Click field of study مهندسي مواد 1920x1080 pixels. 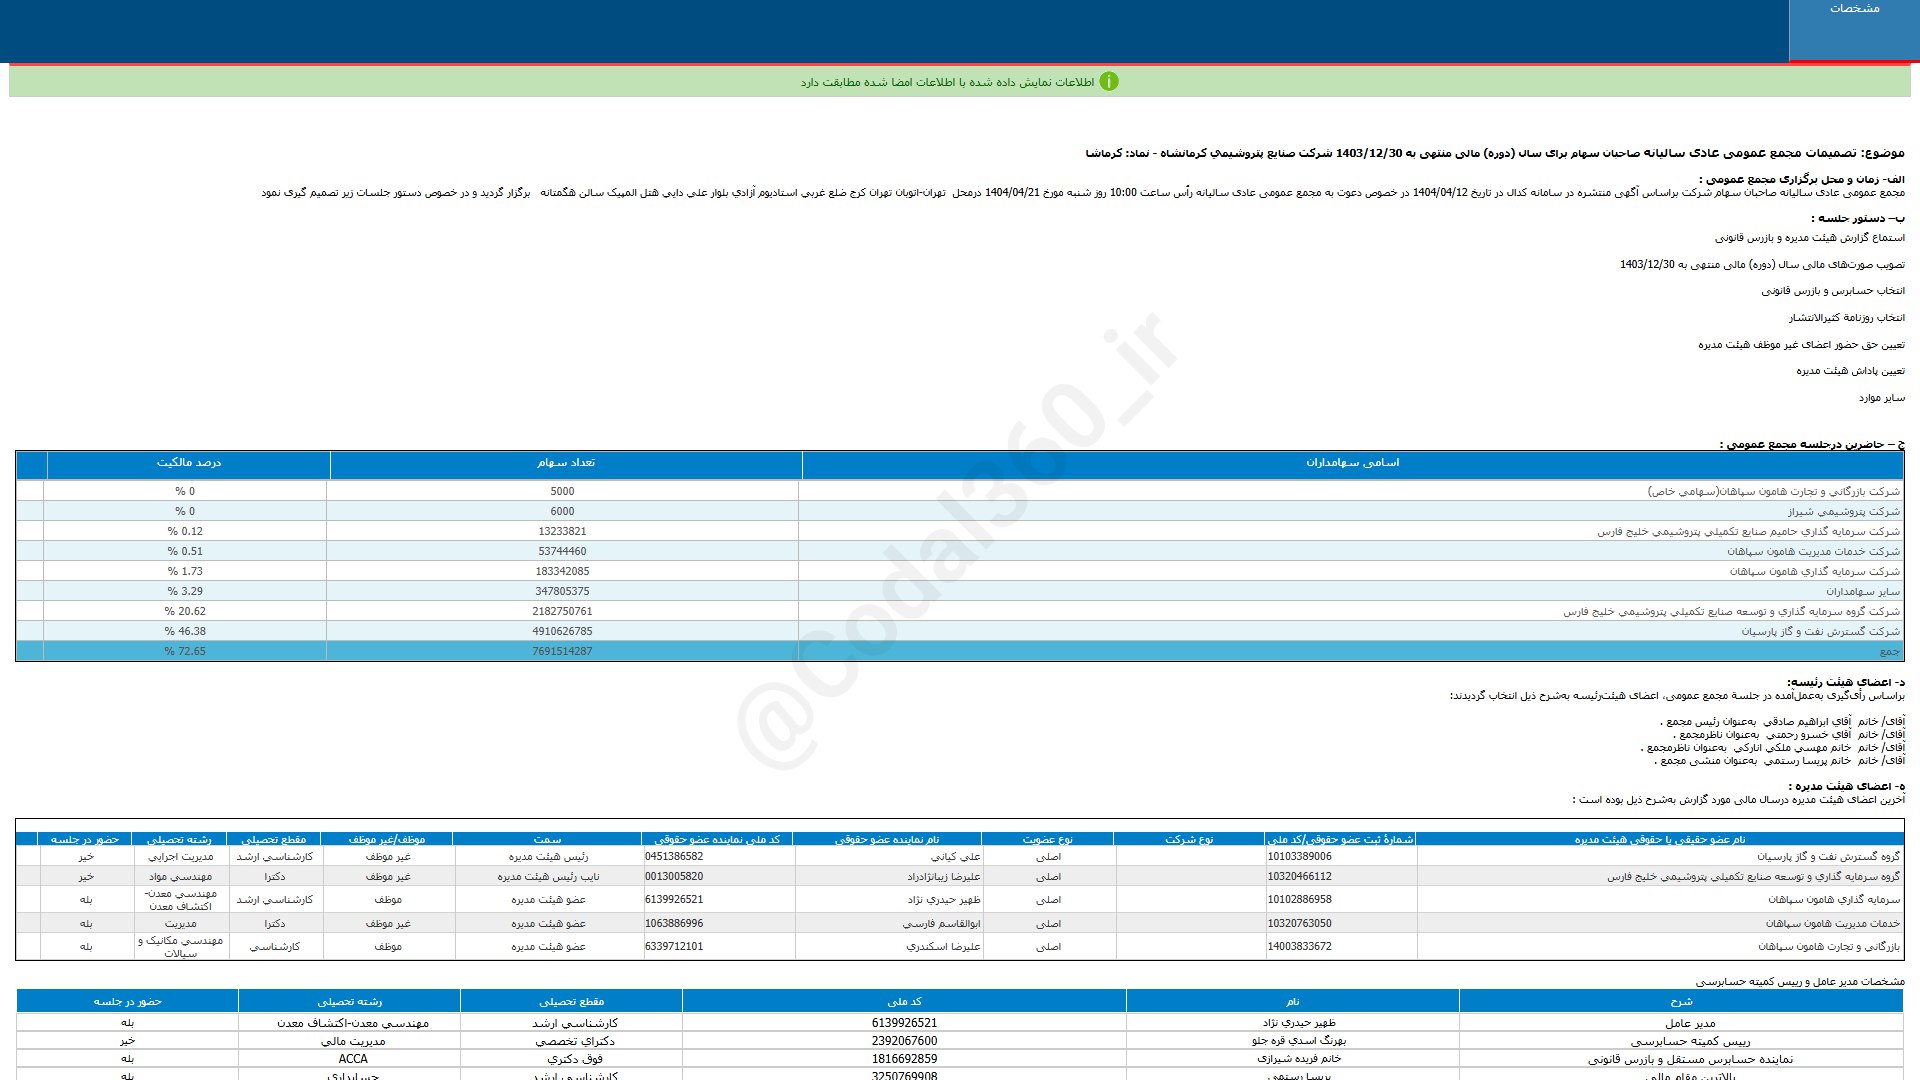coord(180,876)
